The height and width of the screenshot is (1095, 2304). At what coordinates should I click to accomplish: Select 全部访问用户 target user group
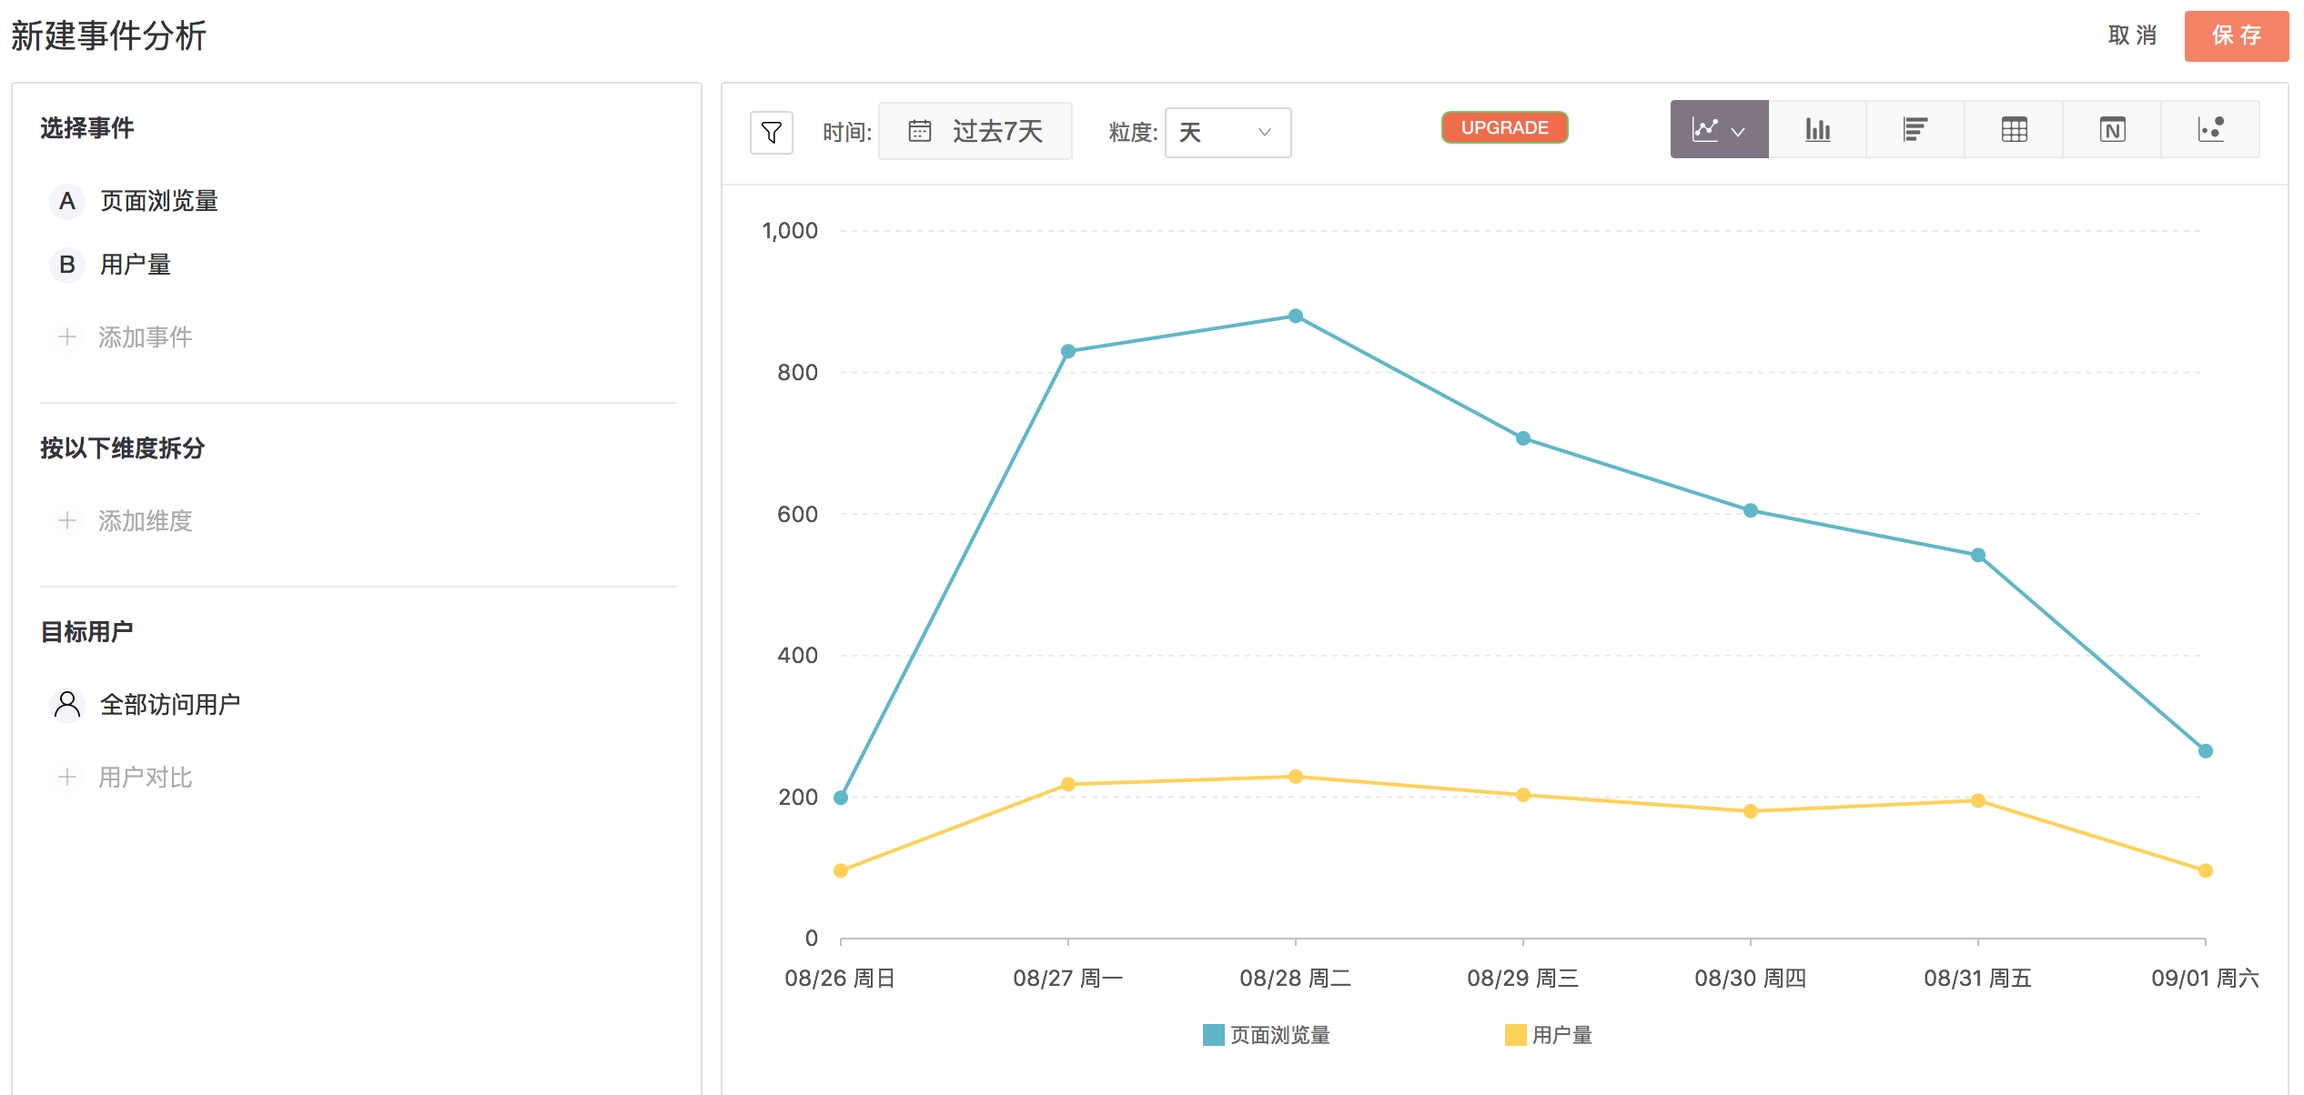pos(169,705)
